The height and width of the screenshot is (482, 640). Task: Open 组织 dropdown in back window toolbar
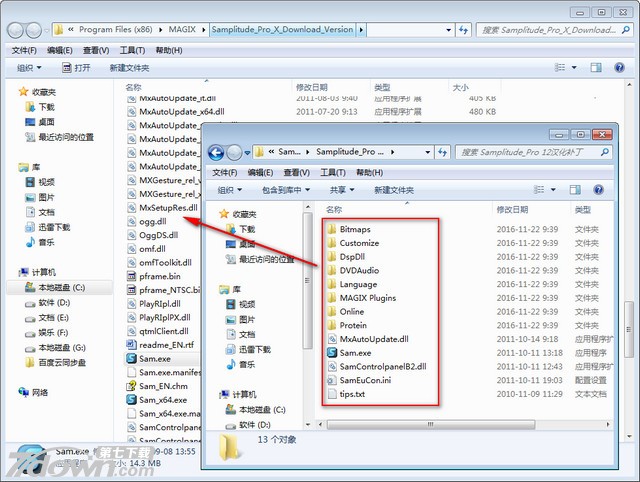29,68
